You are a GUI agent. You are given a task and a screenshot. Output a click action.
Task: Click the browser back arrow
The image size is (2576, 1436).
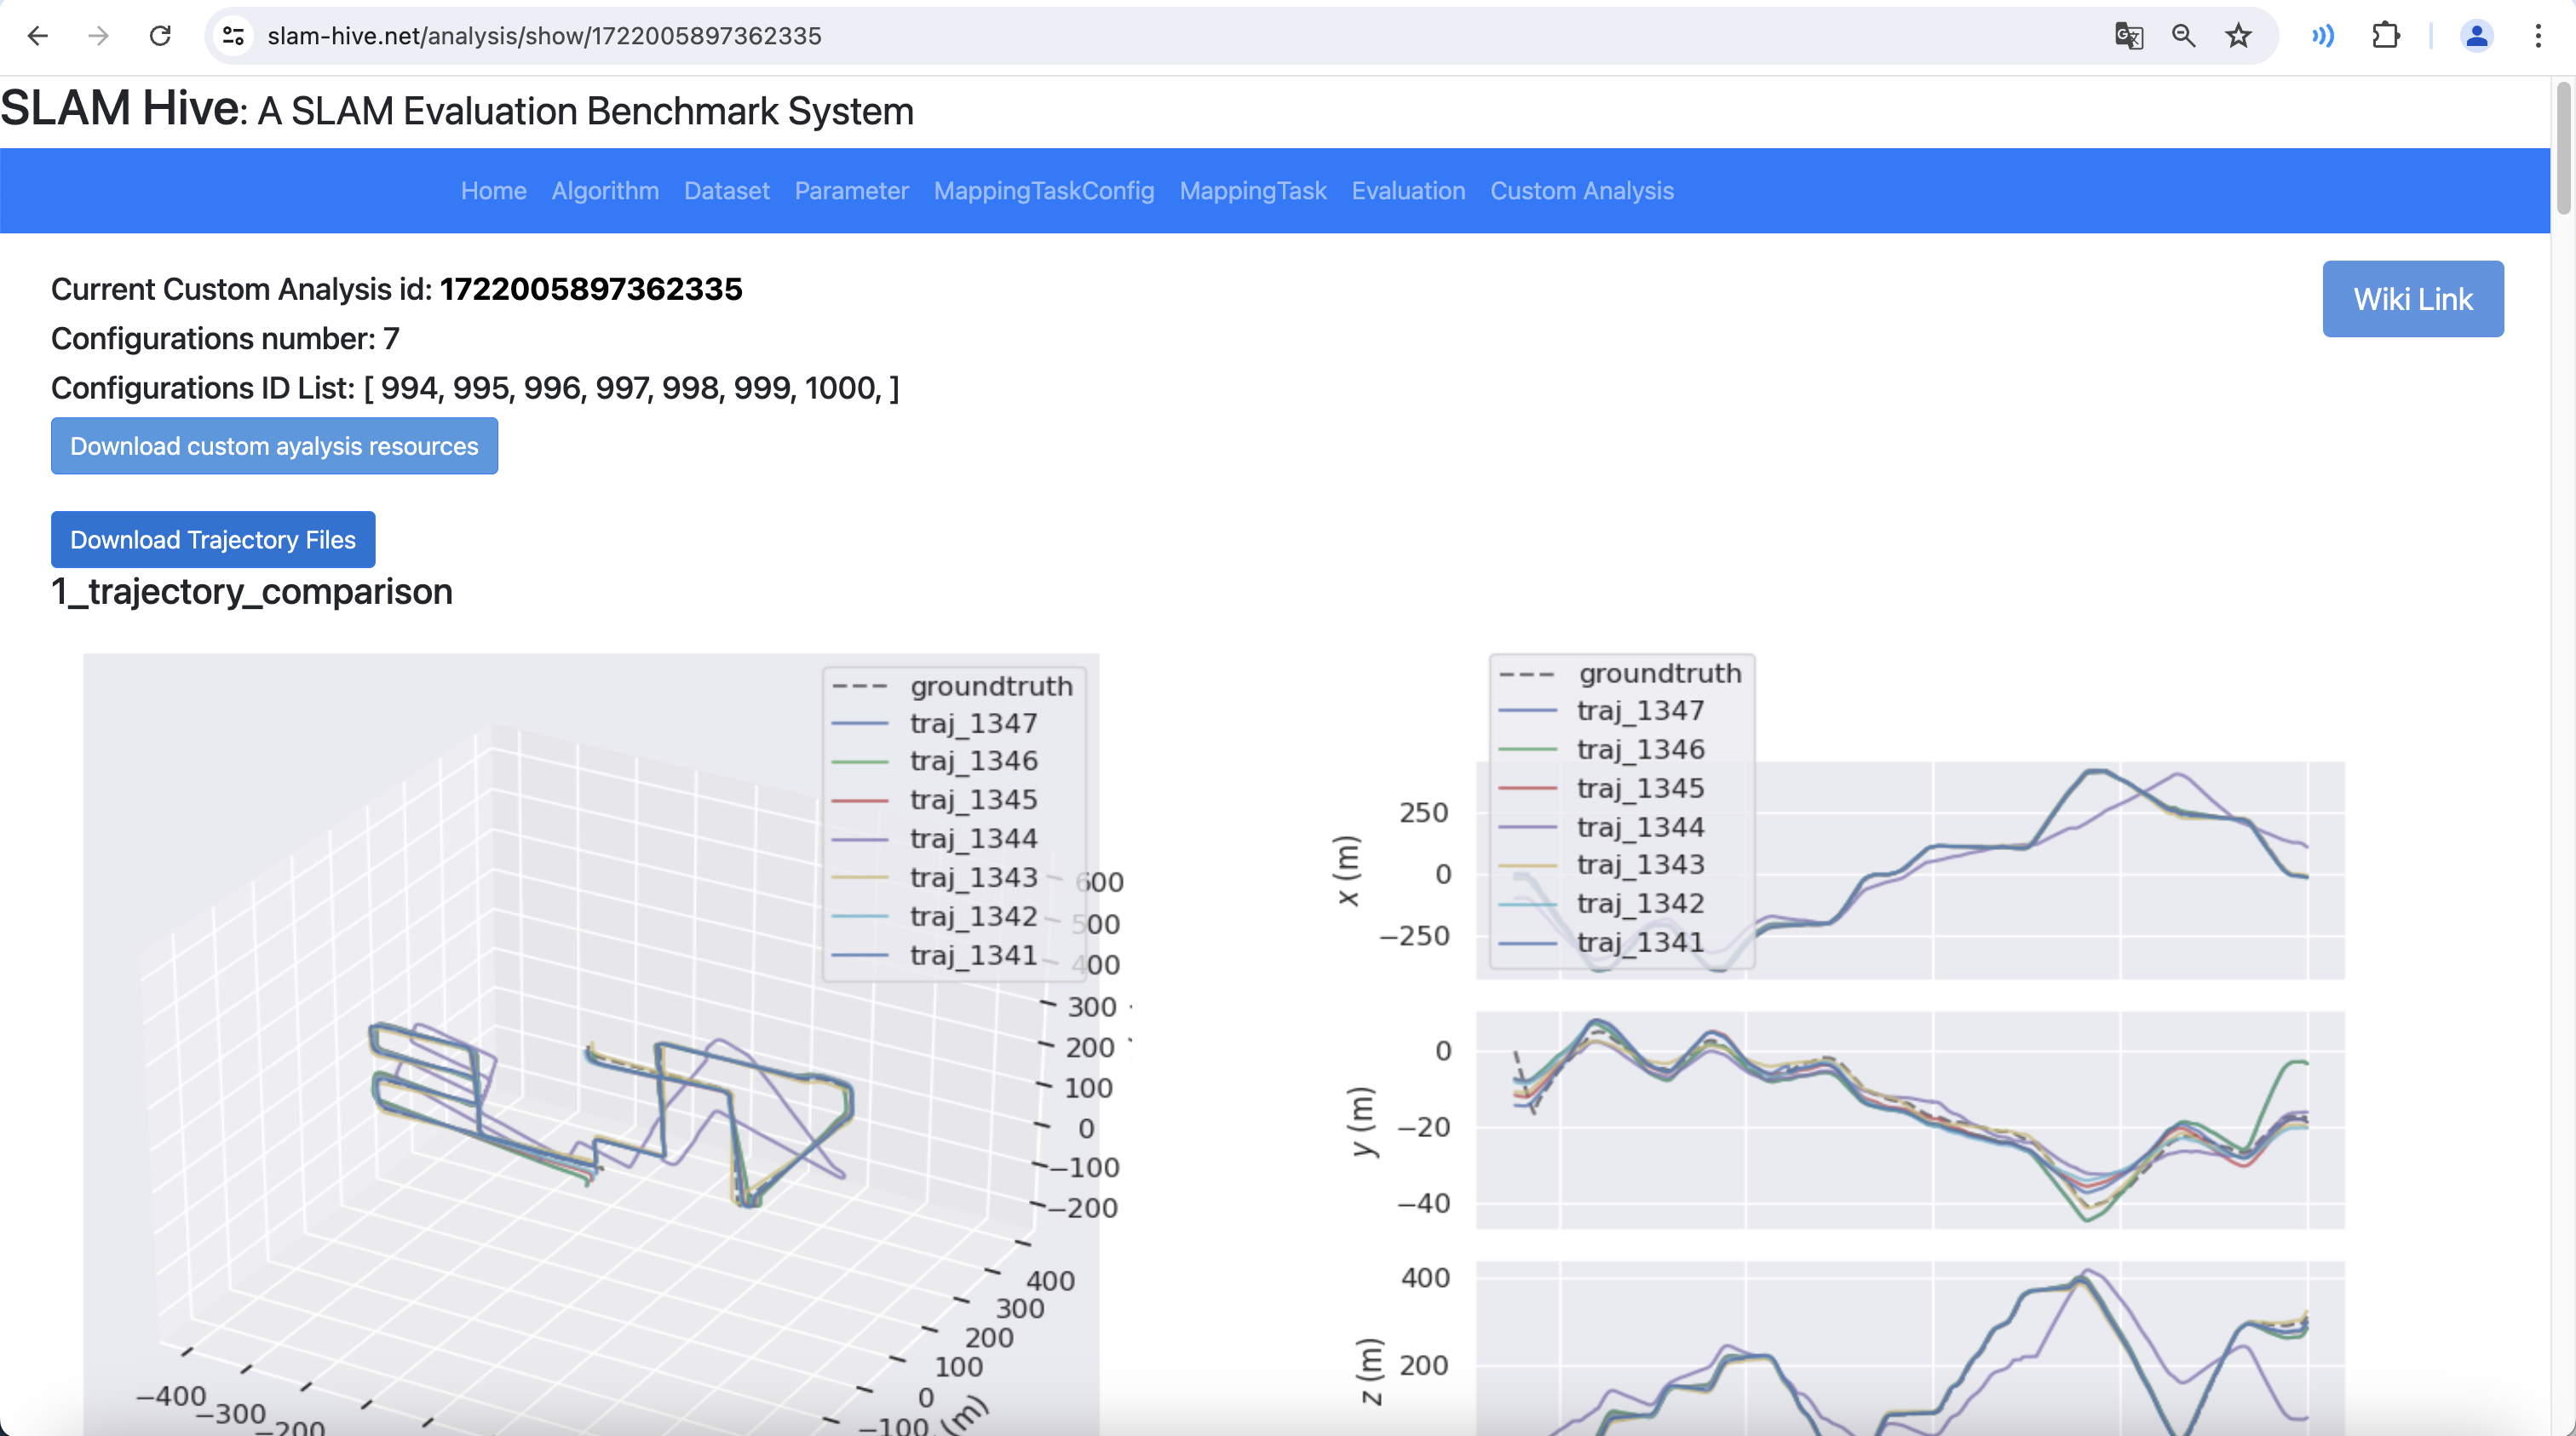38,36
